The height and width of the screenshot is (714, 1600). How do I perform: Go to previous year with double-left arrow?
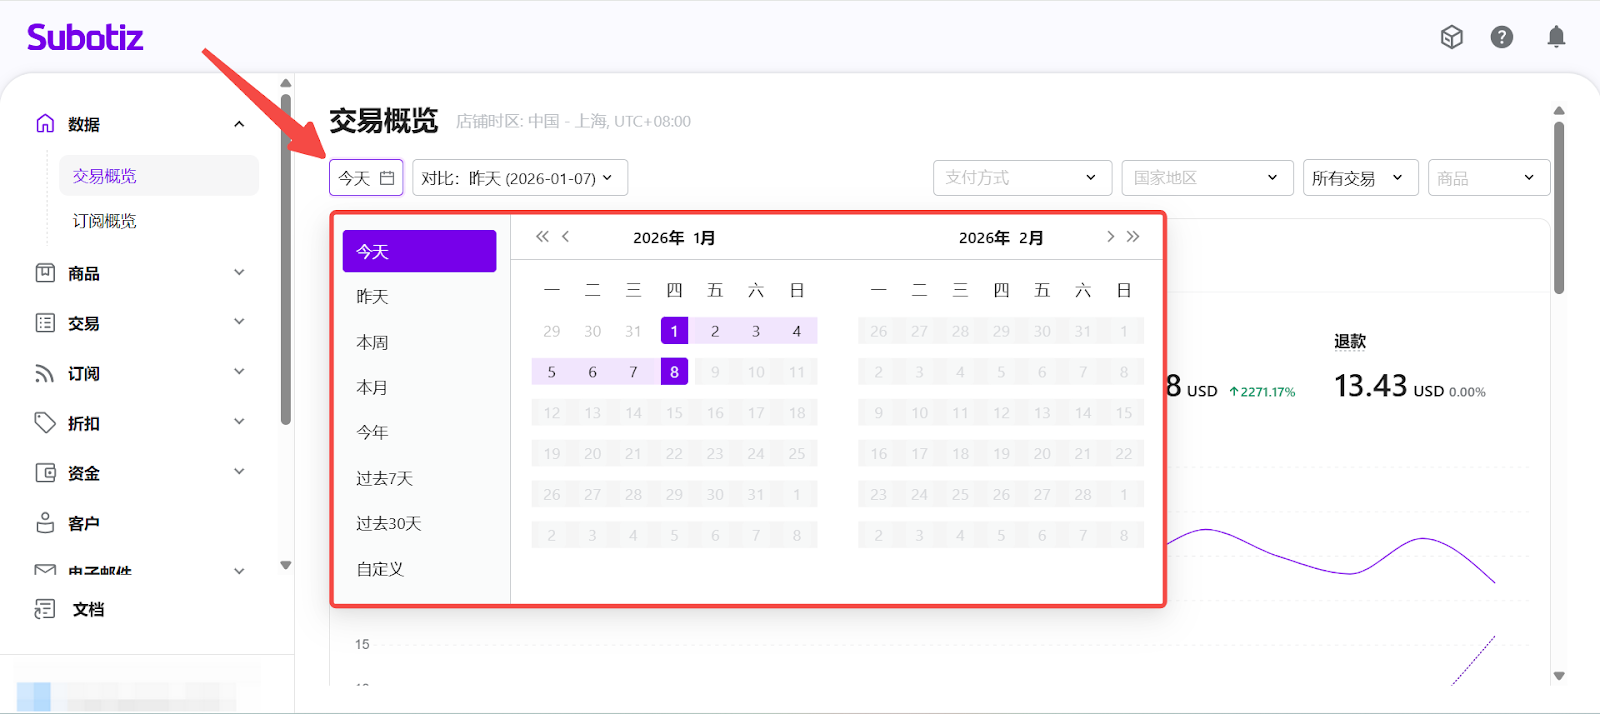point(542,237)
